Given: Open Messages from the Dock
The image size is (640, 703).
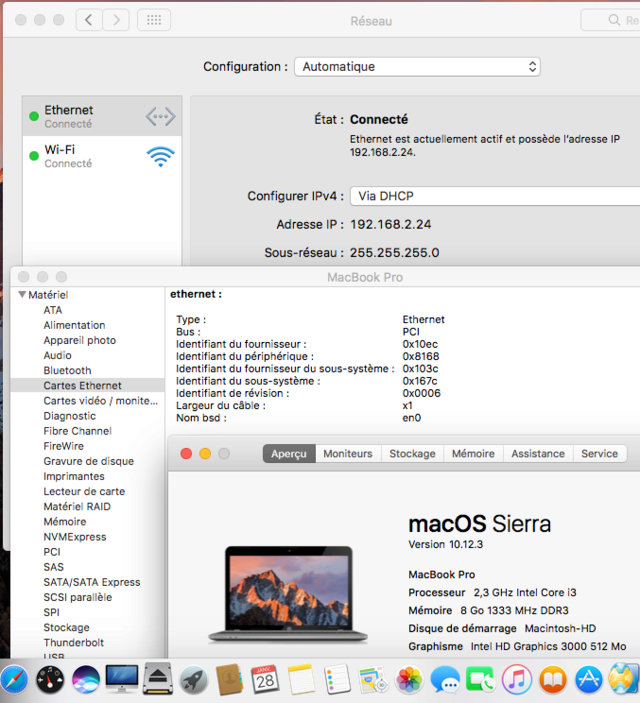Looking at the screenshot, I should (x=445, y=680).
